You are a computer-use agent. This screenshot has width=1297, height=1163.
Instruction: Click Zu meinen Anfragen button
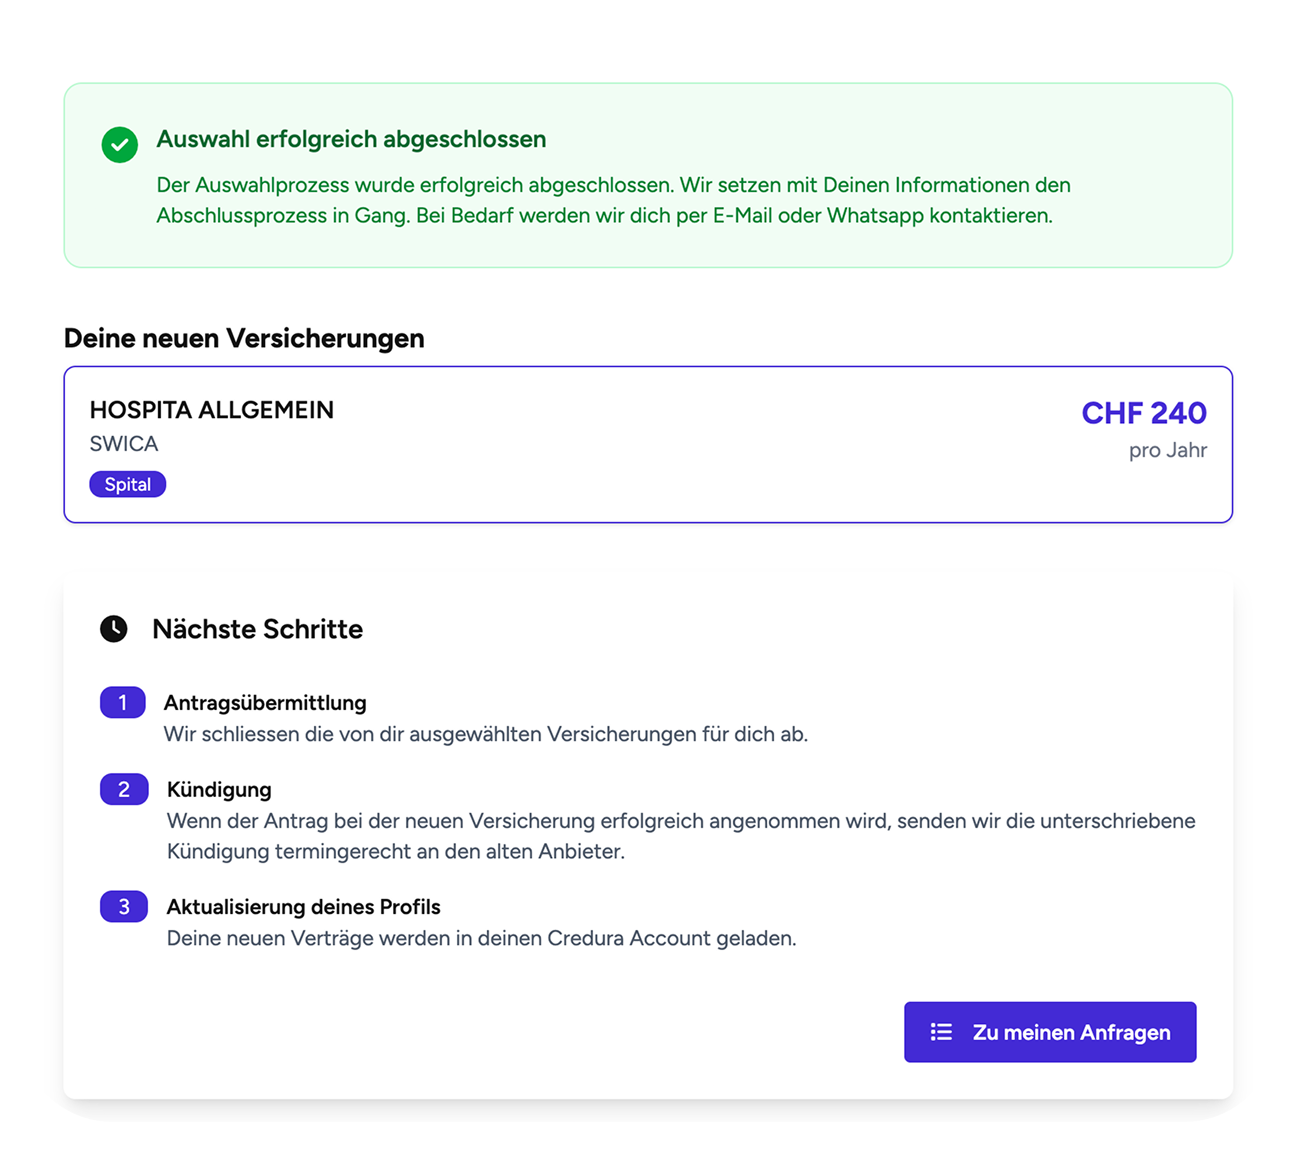[x=1050, y=1031]
